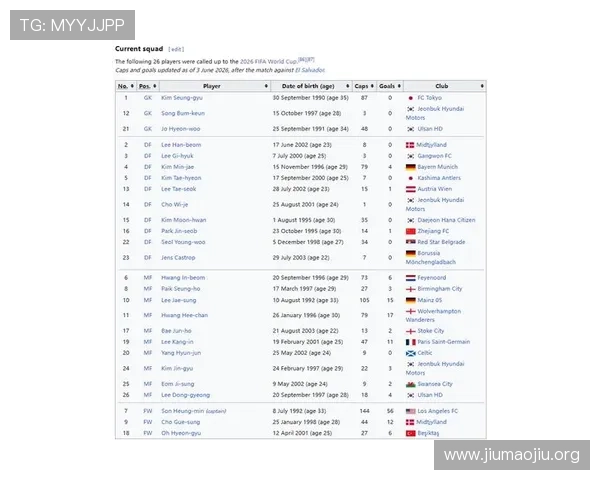Open Midtjylland link in Cho Gue-sung's row
Viewport: 600px width, 480px height.
pos(432,422)
